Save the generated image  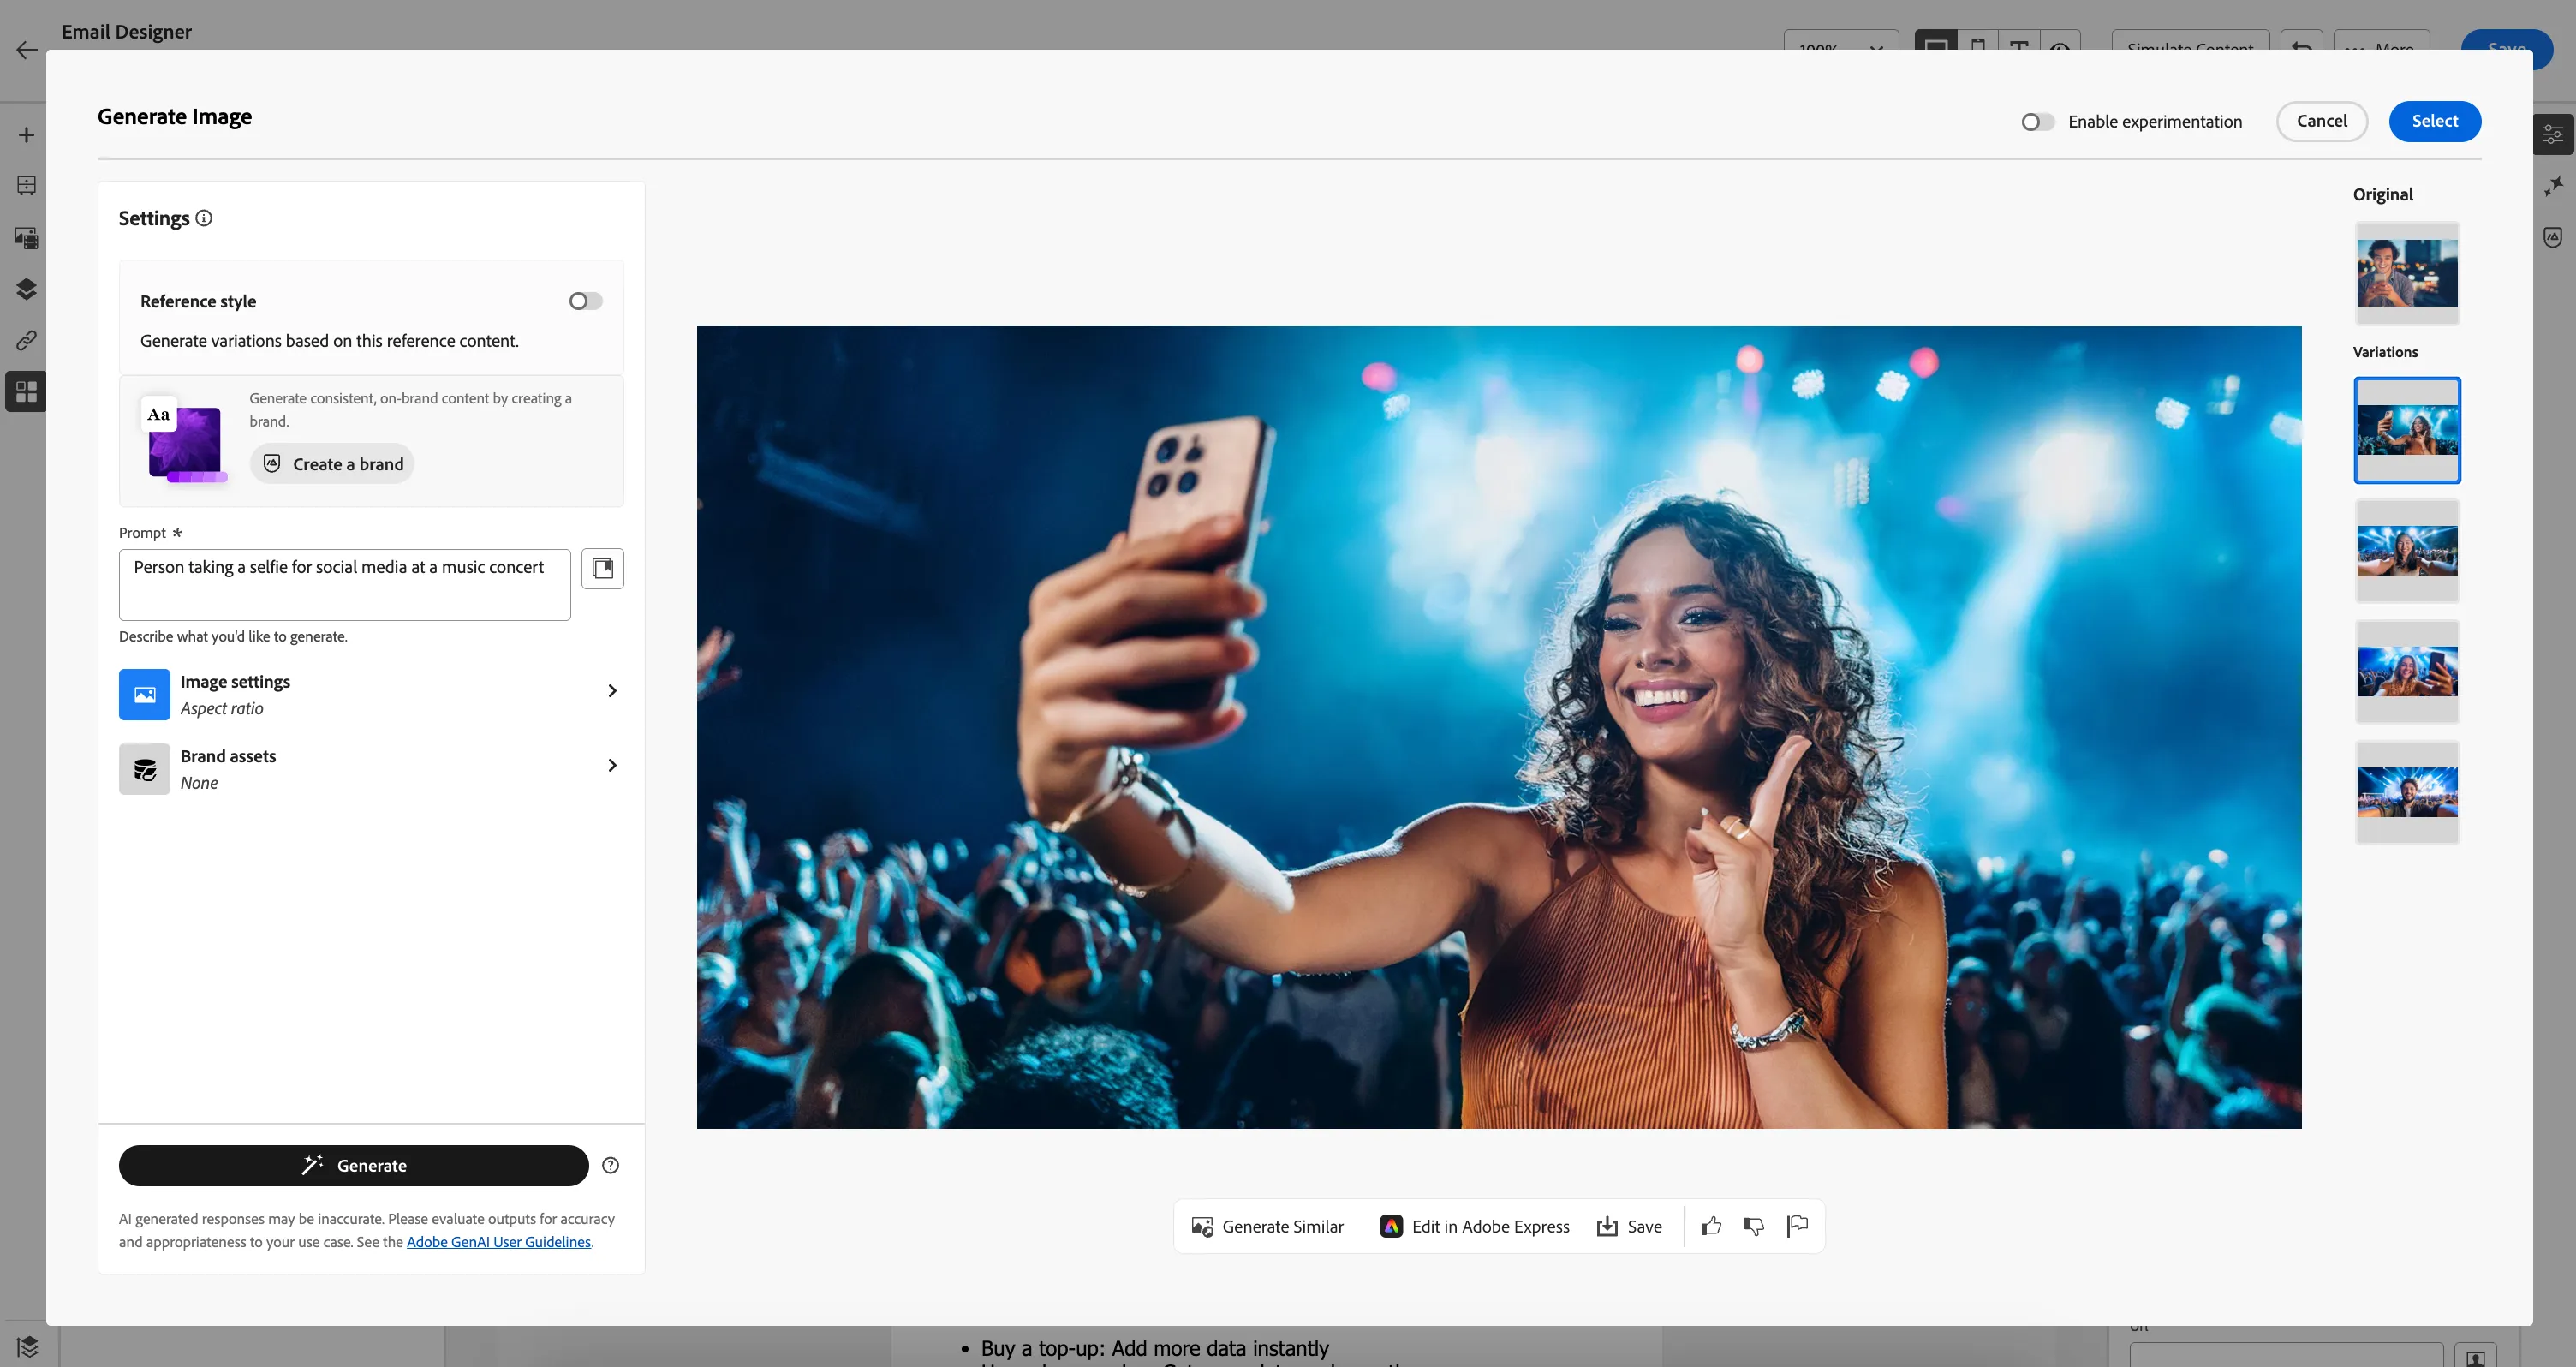pyautogui.click(x=1629, y=1226)
